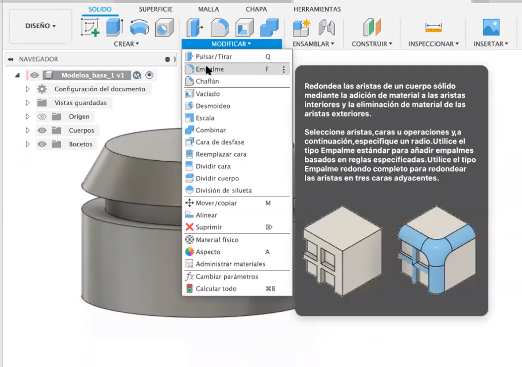The image size is (522, 367).
Task: Choose Alinear from Modificar menu
Action: coord(237,215)
